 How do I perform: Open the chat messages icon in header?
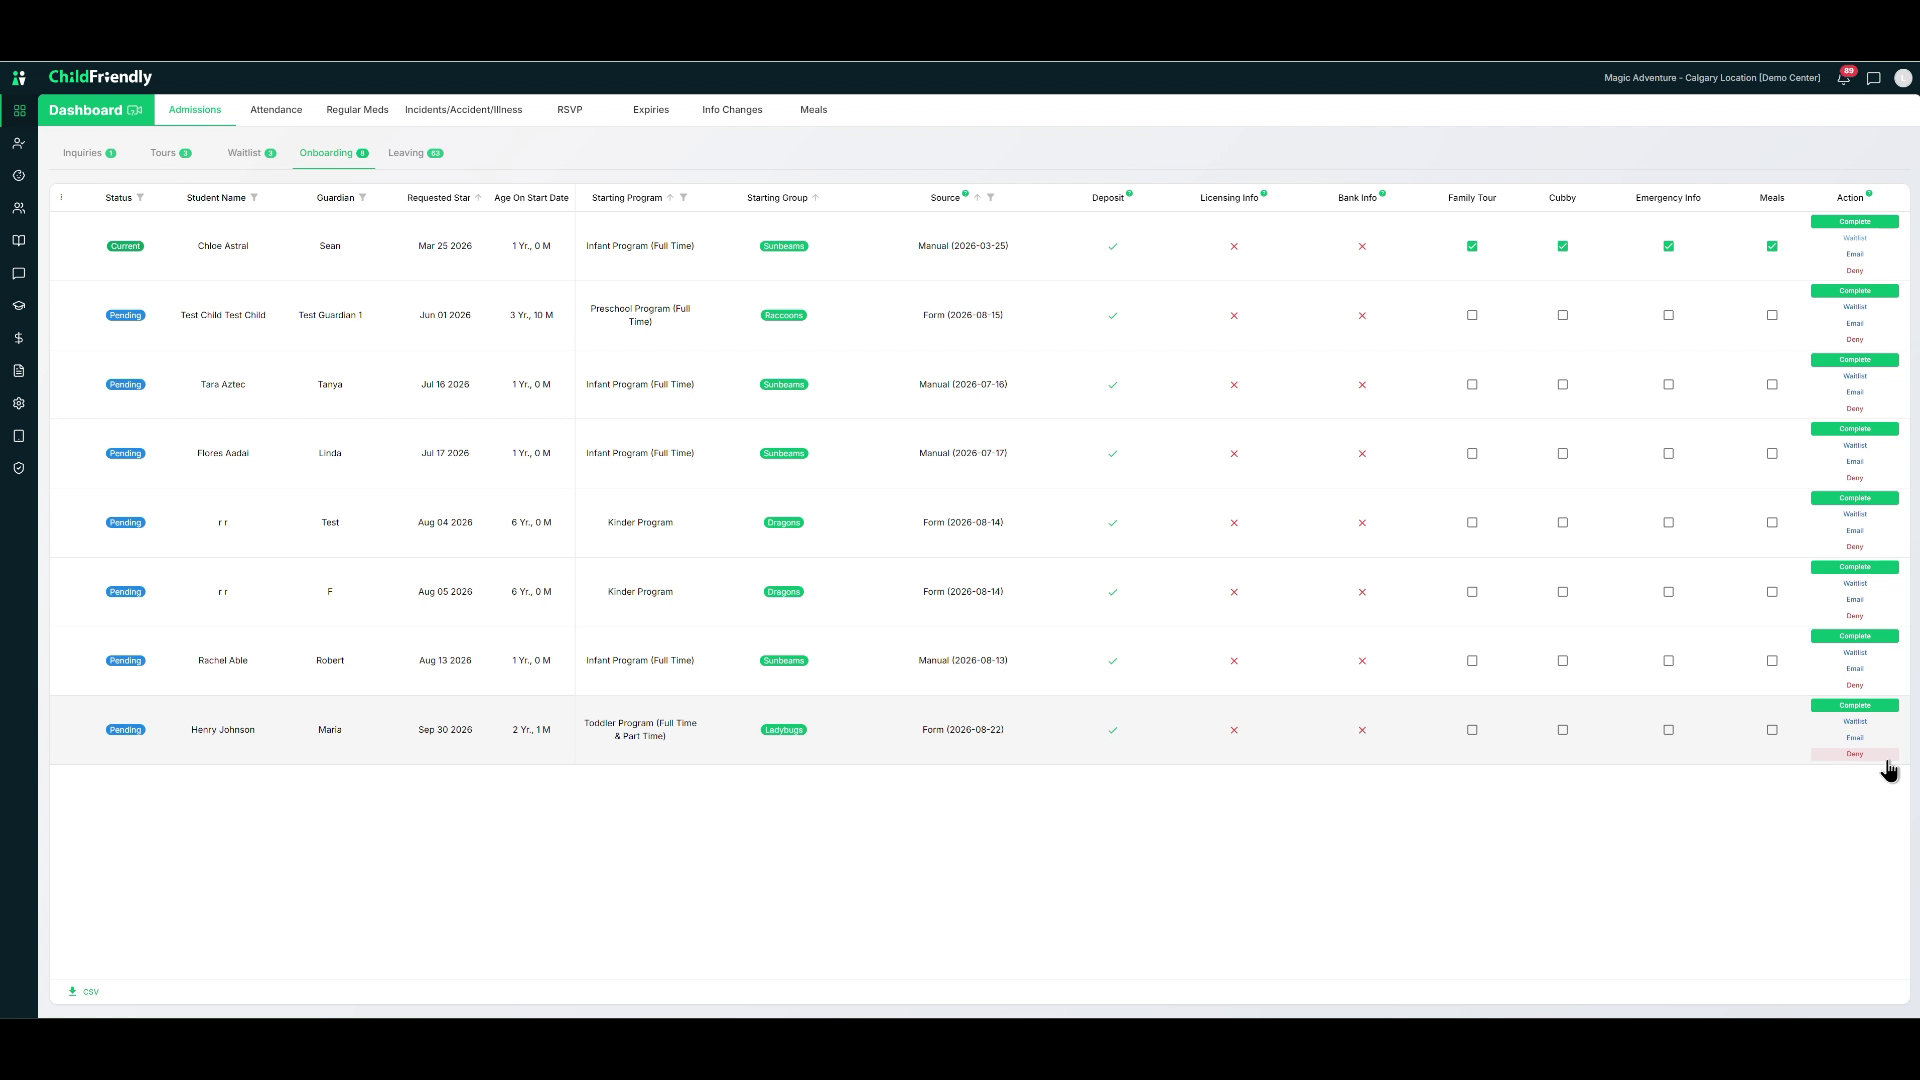1874,78
